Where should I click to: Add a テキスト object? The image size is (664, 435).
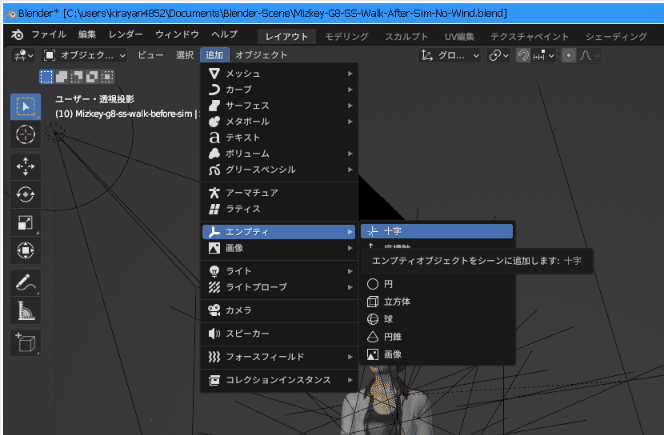click(279, 138)
